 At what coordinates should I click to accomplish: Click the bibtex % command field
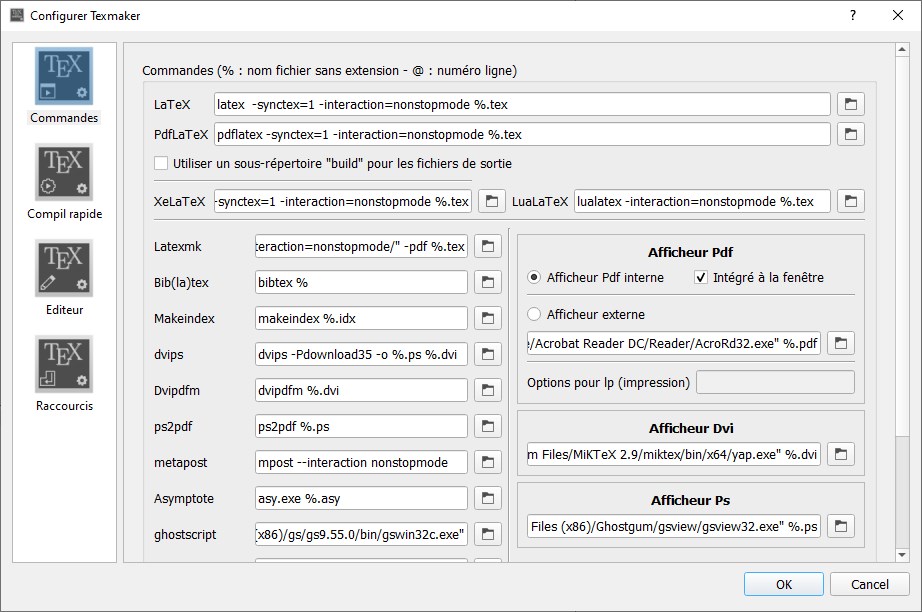(362, 282)
